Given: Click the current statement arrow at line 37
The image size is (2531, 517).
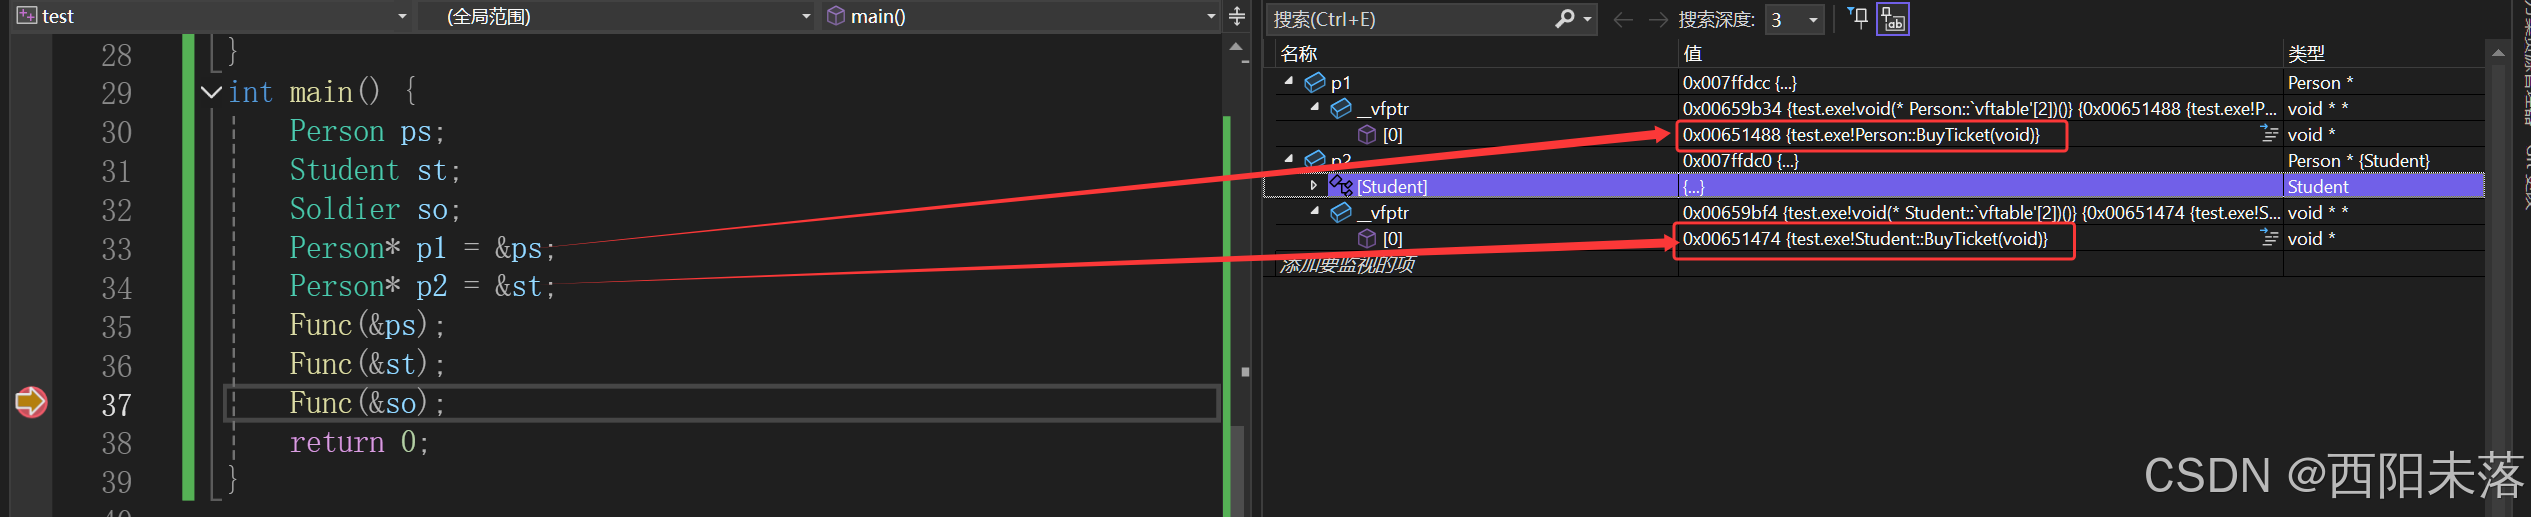Looking at the screenshot, I should click(31, 402).
